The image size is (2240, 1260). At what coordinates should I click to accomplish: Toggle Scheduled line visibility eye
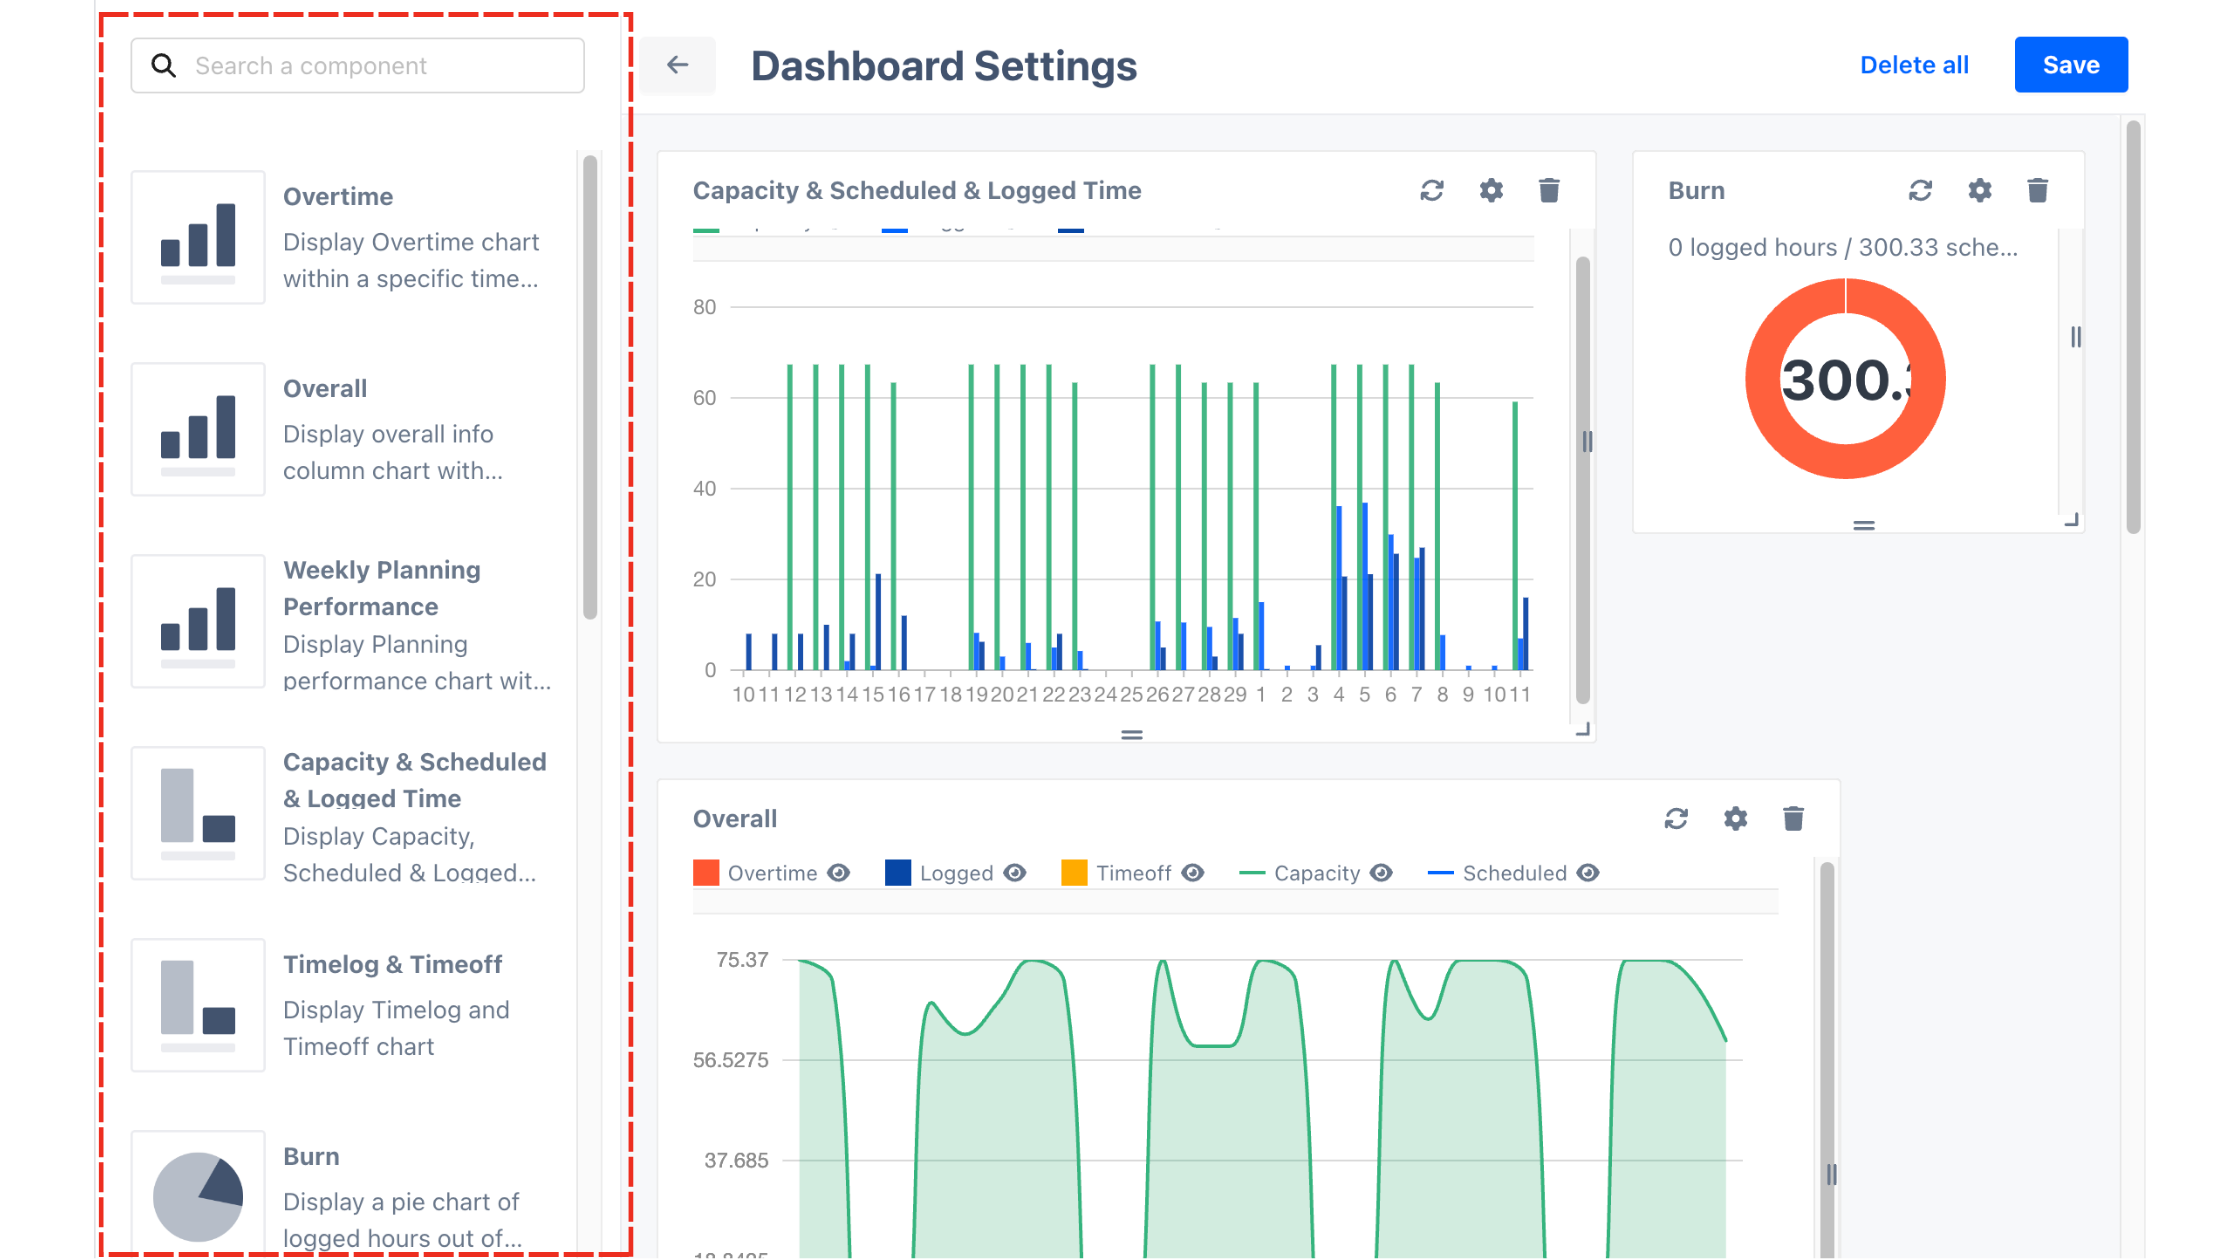click(1588, 873)
